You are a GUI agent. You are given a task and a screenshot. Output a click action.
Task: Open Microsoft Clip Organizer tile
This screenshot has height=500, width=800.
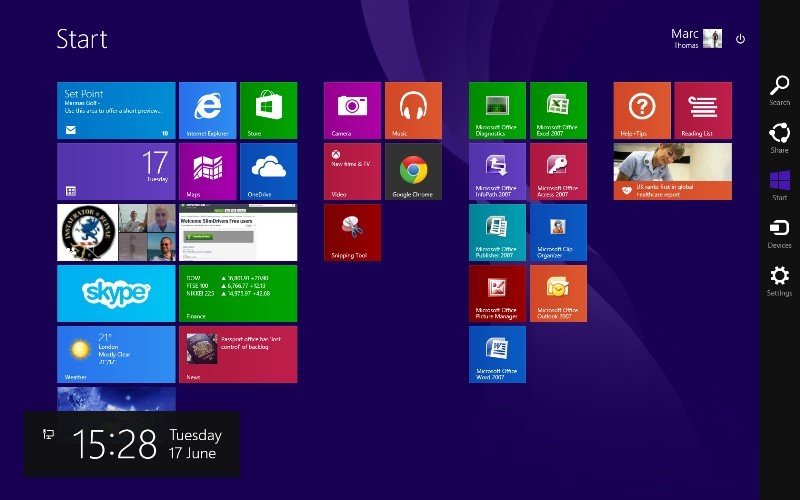click(x=558, y=233)
